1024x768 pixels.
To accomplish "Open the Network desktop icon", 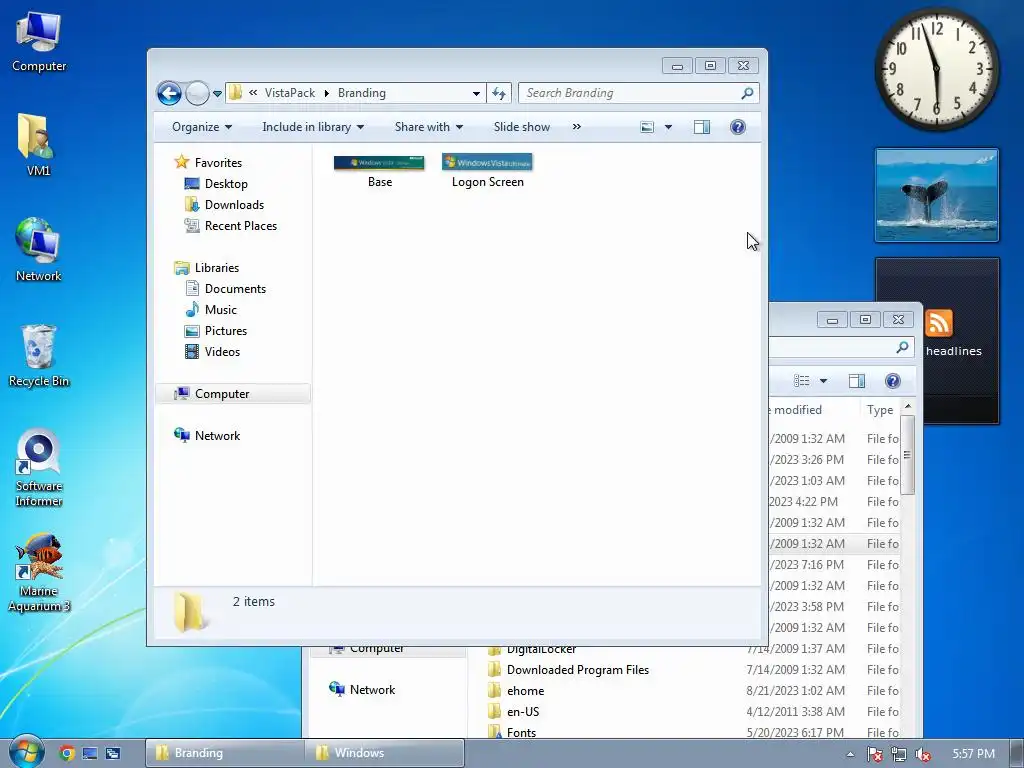I will [38, 250].
